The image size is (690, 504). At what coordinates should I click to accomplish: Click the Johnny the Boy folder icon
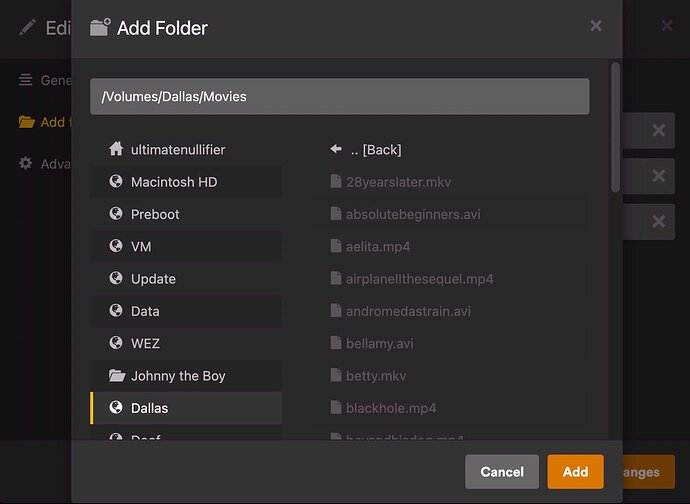117,375
